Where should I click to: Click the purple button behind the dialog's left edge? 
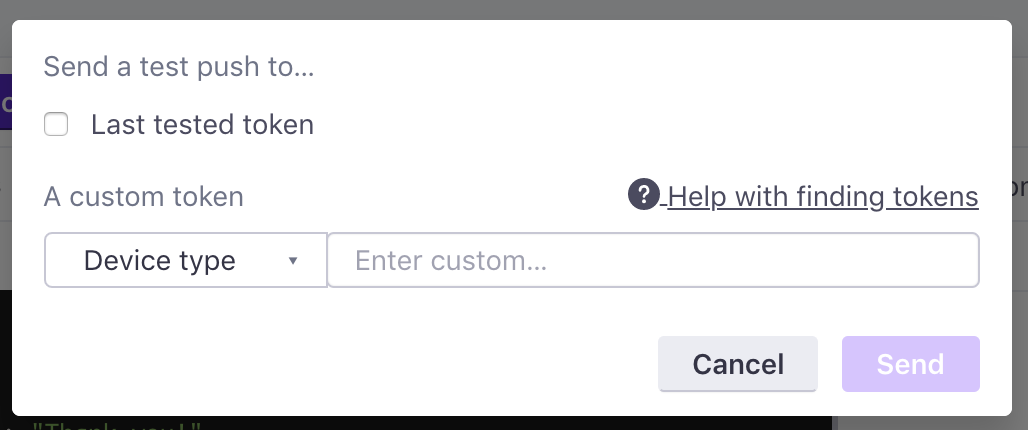pyautogui.click(x=6, y=102)
